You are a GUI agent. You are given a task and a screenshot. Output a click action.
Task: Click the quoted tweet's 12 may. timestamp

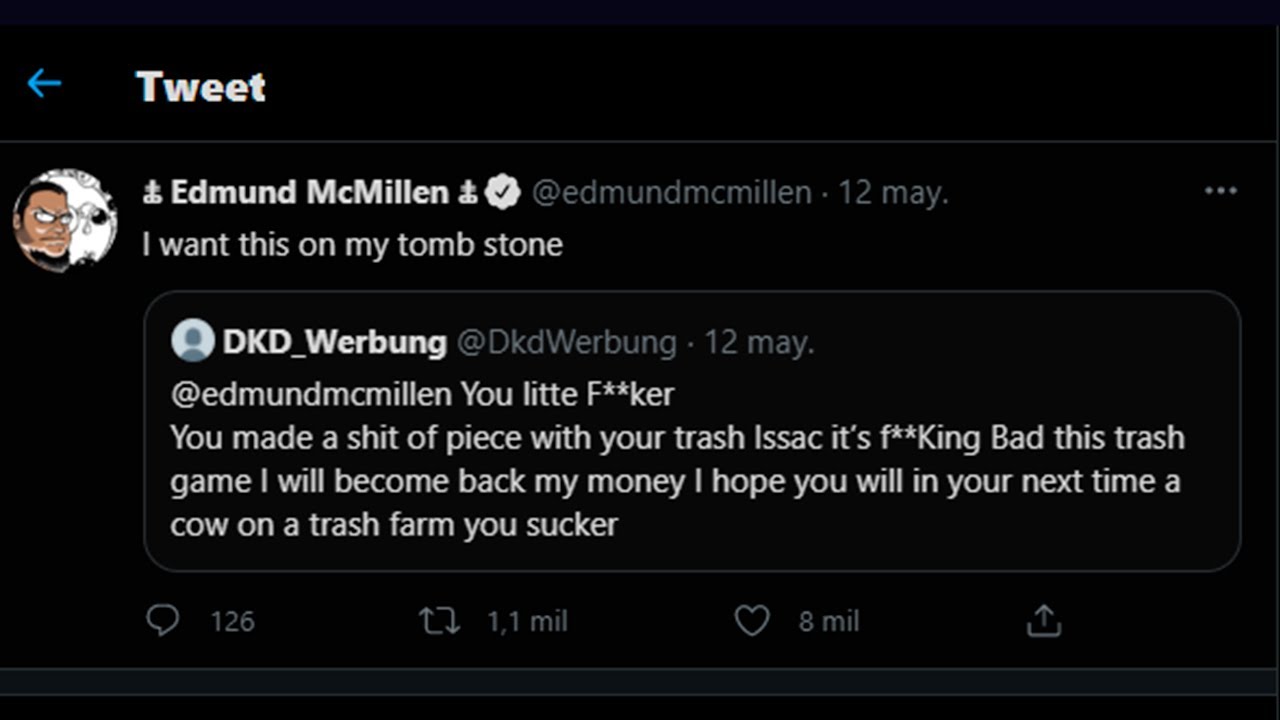(760, 342)
